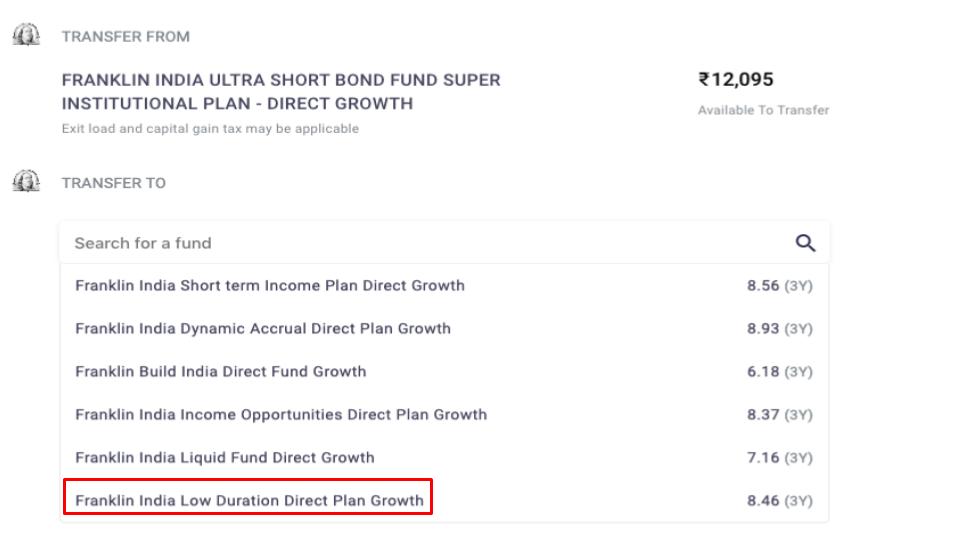Focus the Search for a fund field
Screen dimensions: 960x540
[444, 243]
